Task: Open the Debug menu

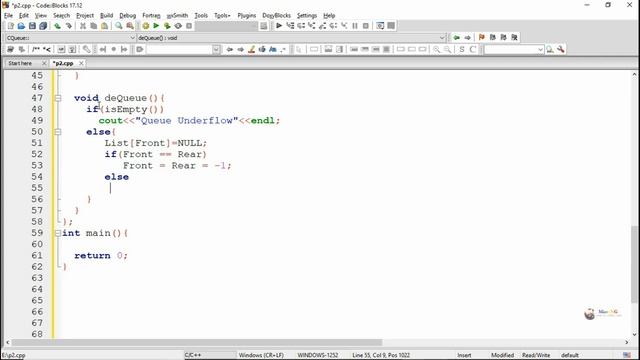Action: click(127, 15)
